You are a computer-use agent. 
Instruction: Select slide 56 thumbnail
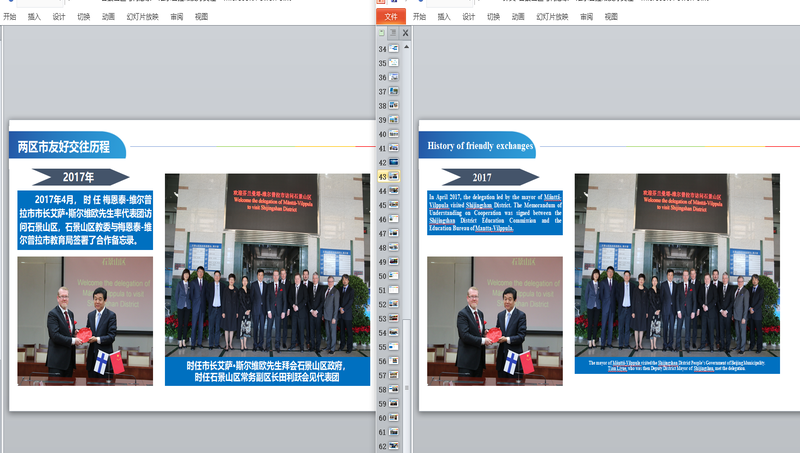393,361
